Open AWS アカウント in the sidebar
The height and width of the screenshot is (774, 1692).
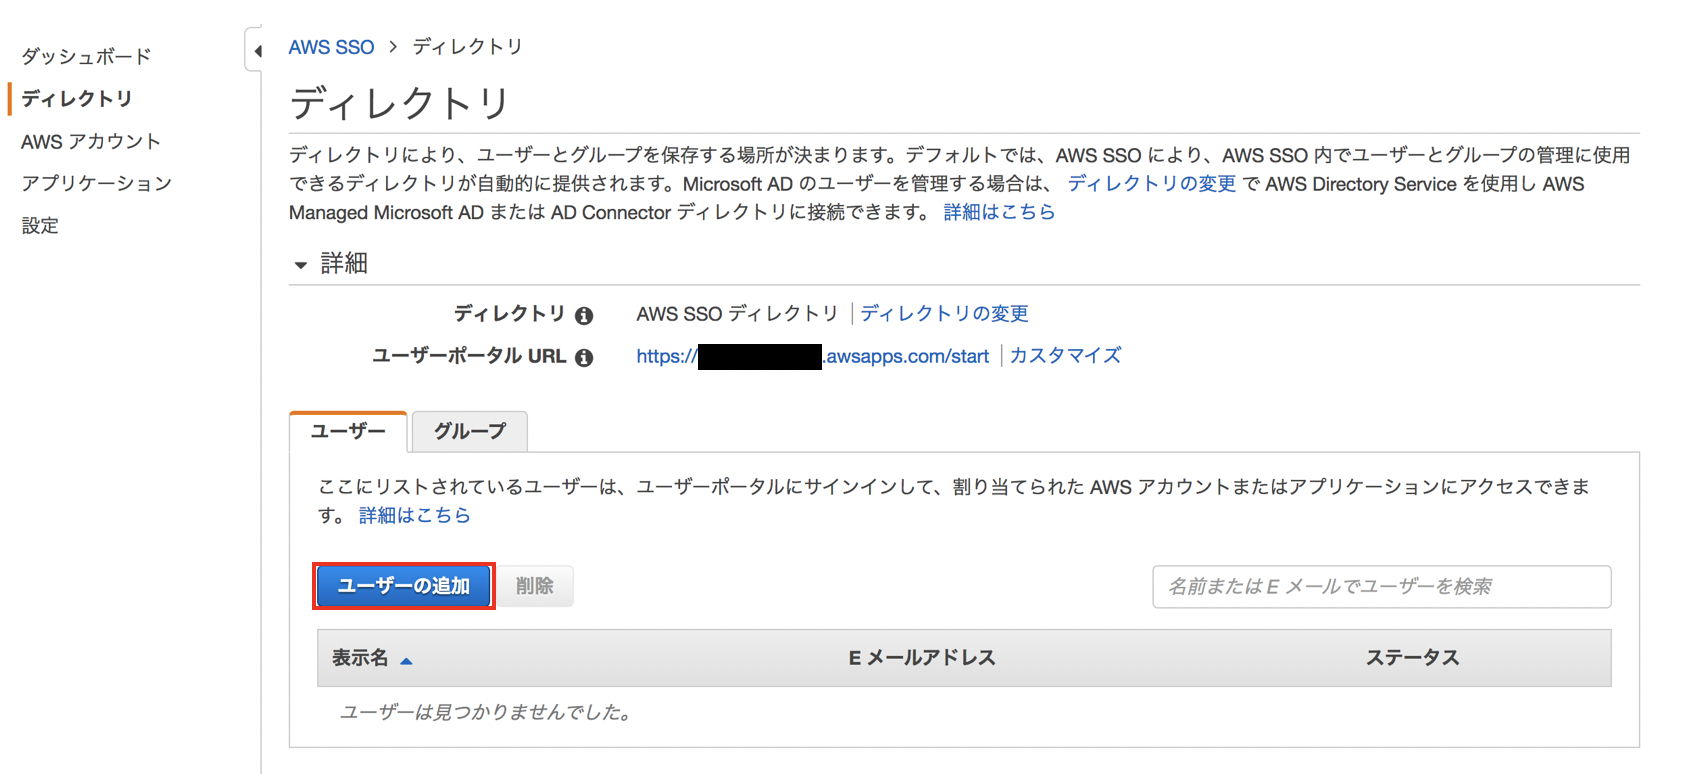point(91,141)
